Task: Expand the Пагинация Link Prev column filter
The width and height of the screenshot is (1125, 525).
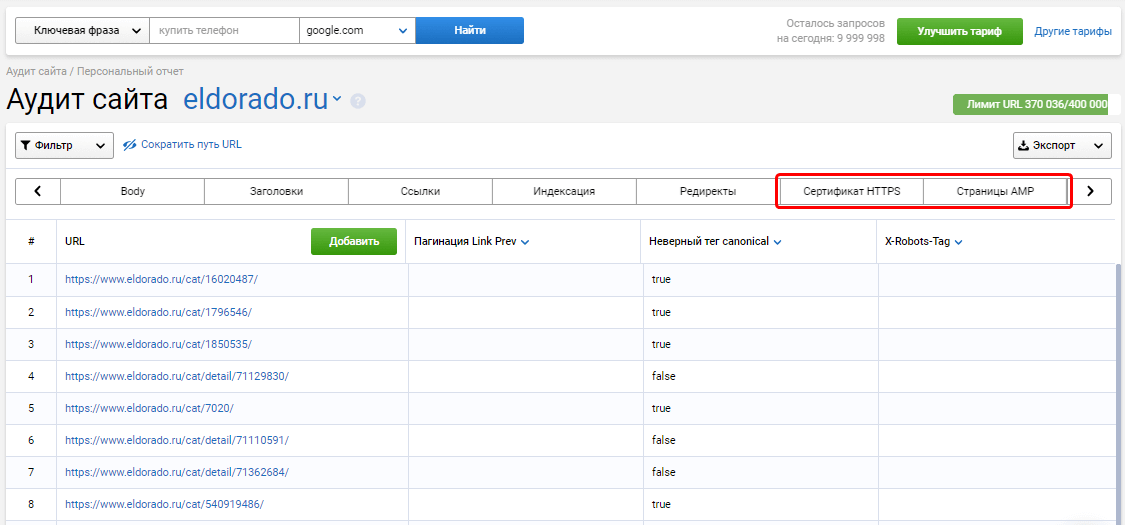Action: 524,242
